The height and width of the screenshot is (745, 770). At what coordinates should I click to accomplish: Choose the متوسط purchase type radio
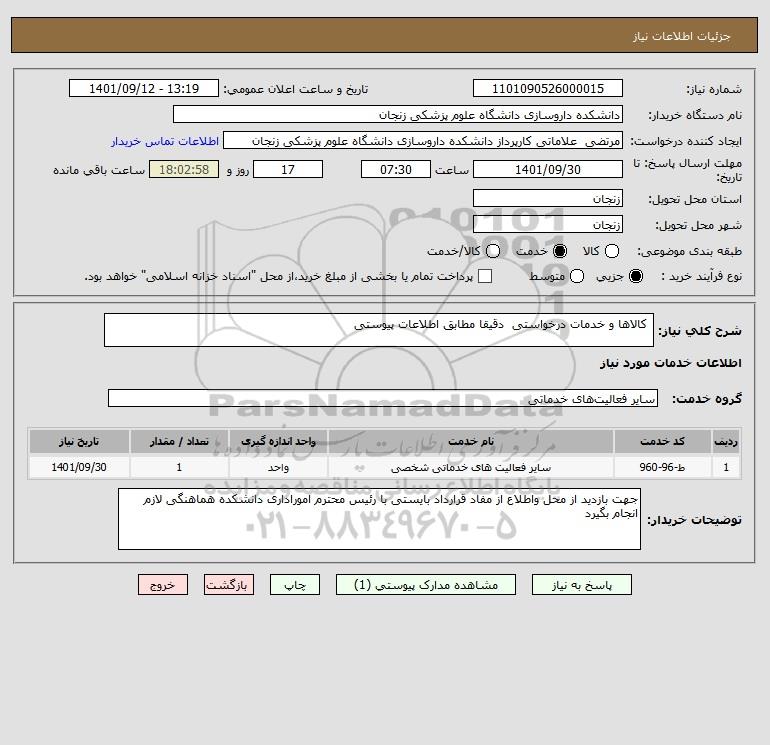coord(577,276)
